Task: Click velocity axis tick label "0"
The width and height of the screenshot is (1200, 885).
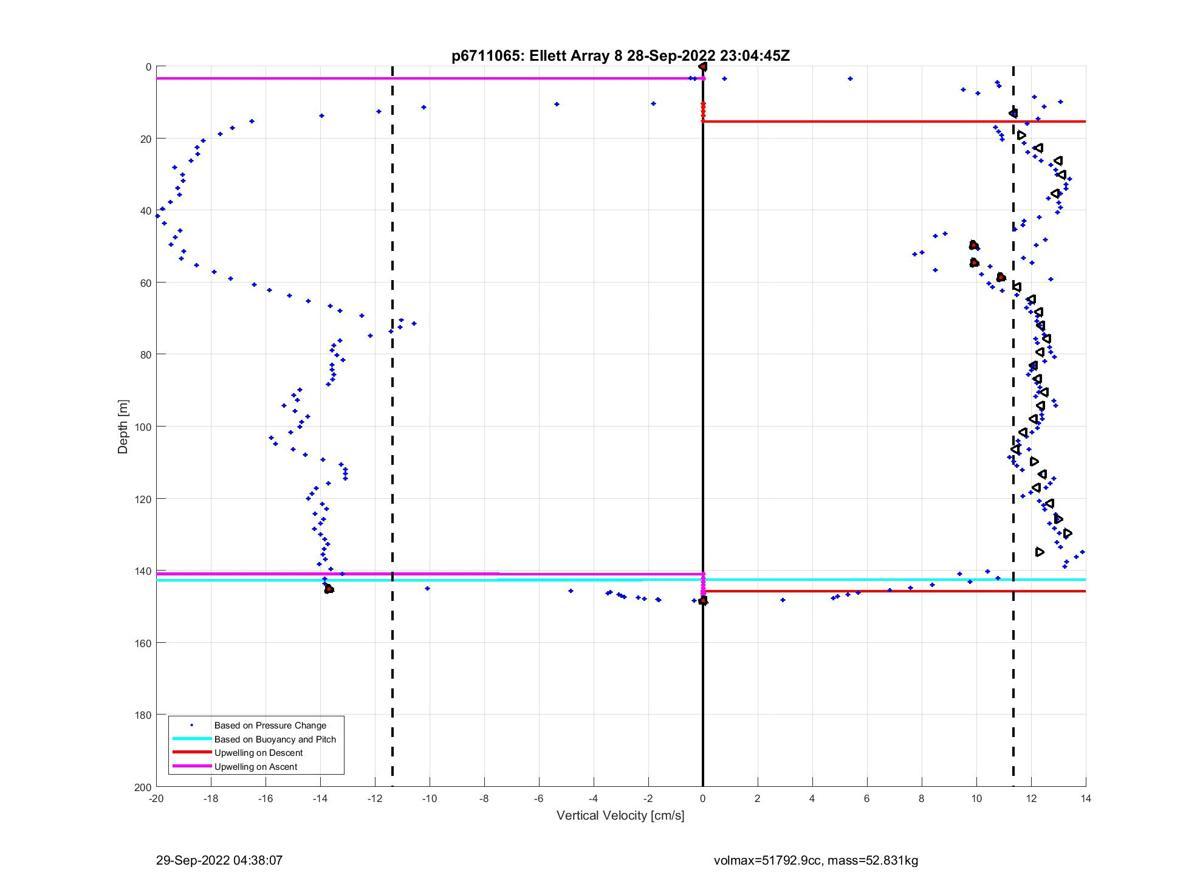Action: (x=703, y=798)
